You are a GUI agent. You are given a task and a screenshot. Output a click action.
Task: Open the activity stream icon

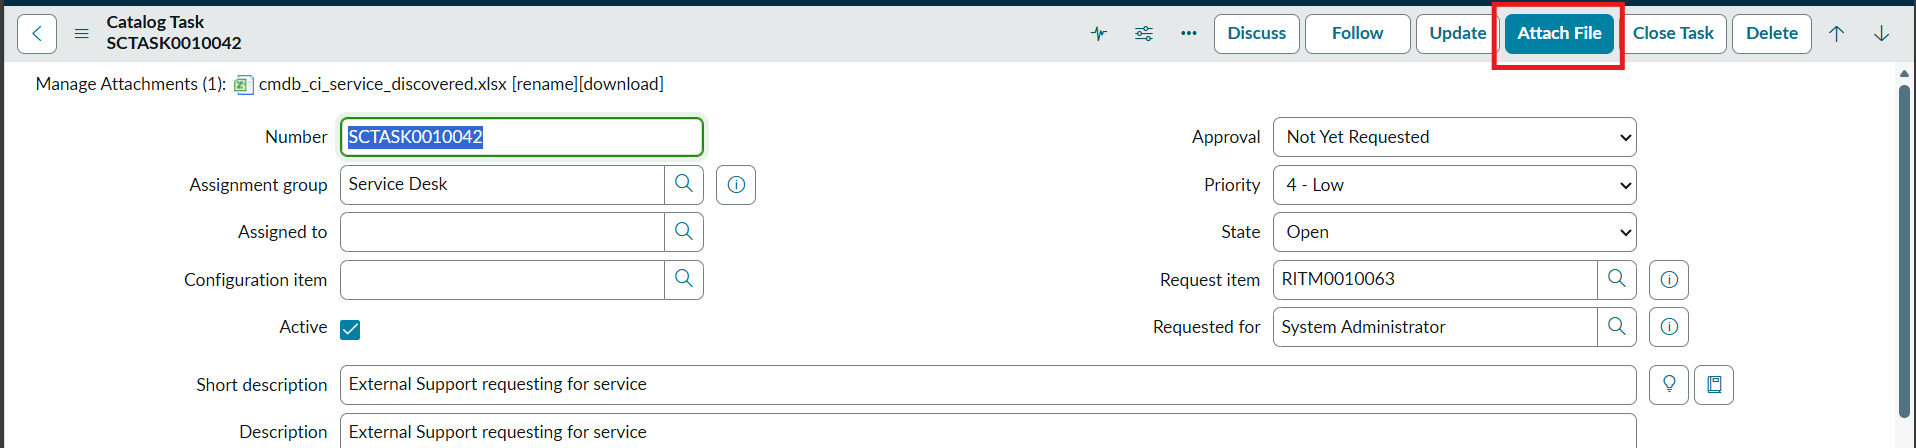click(x=1099, y=34)
